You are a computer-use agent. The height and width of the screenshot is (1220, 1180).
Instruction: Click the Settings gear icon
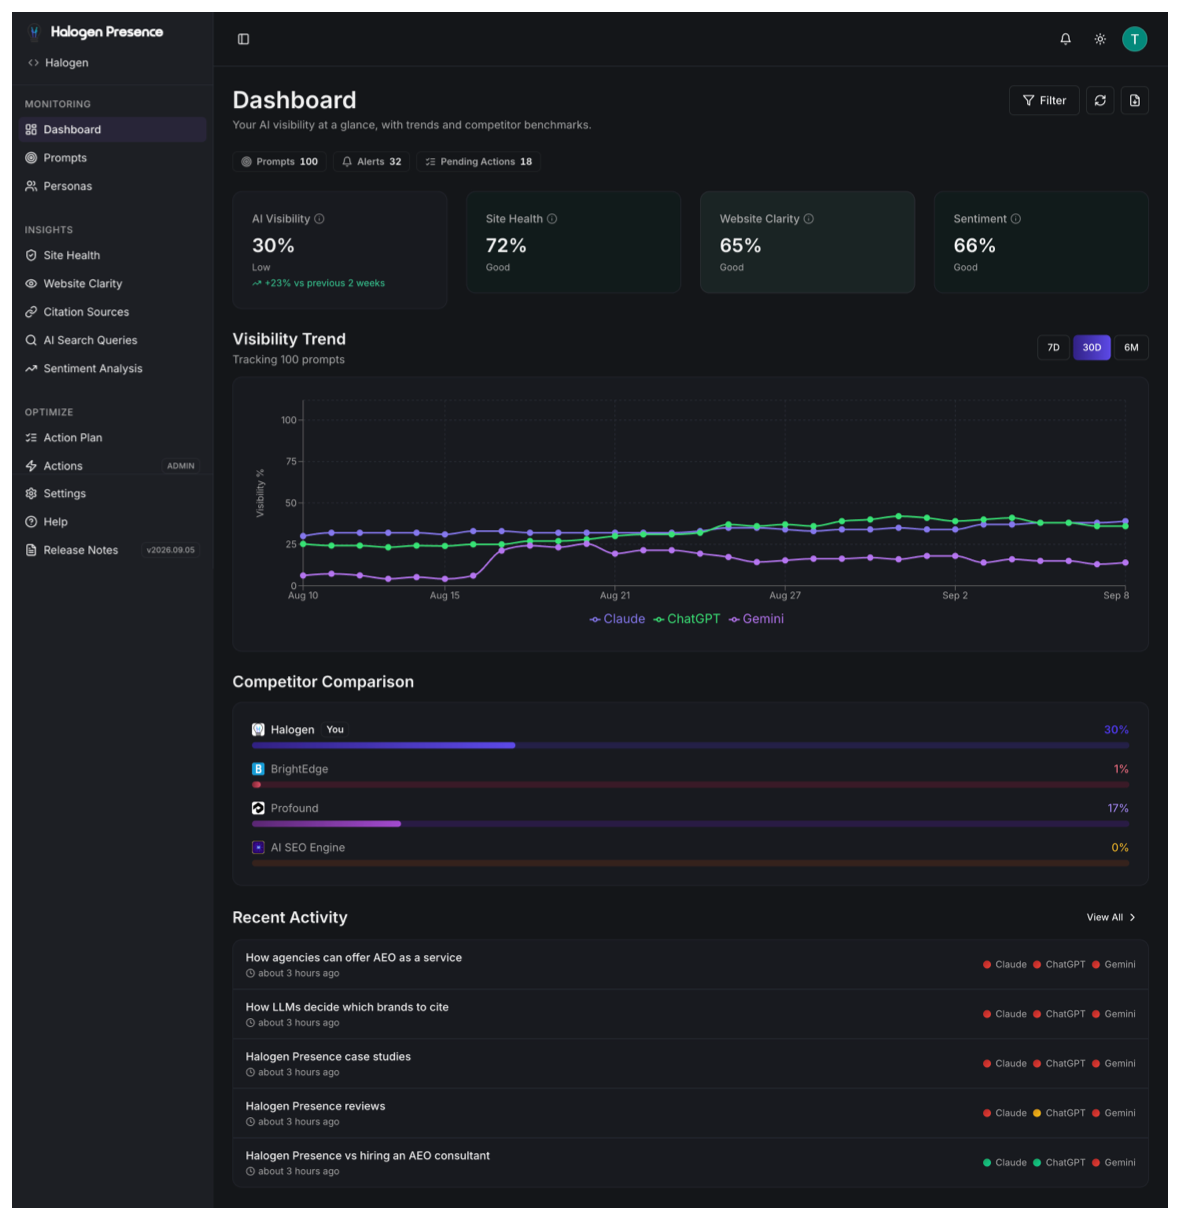[x=31, y=494]
